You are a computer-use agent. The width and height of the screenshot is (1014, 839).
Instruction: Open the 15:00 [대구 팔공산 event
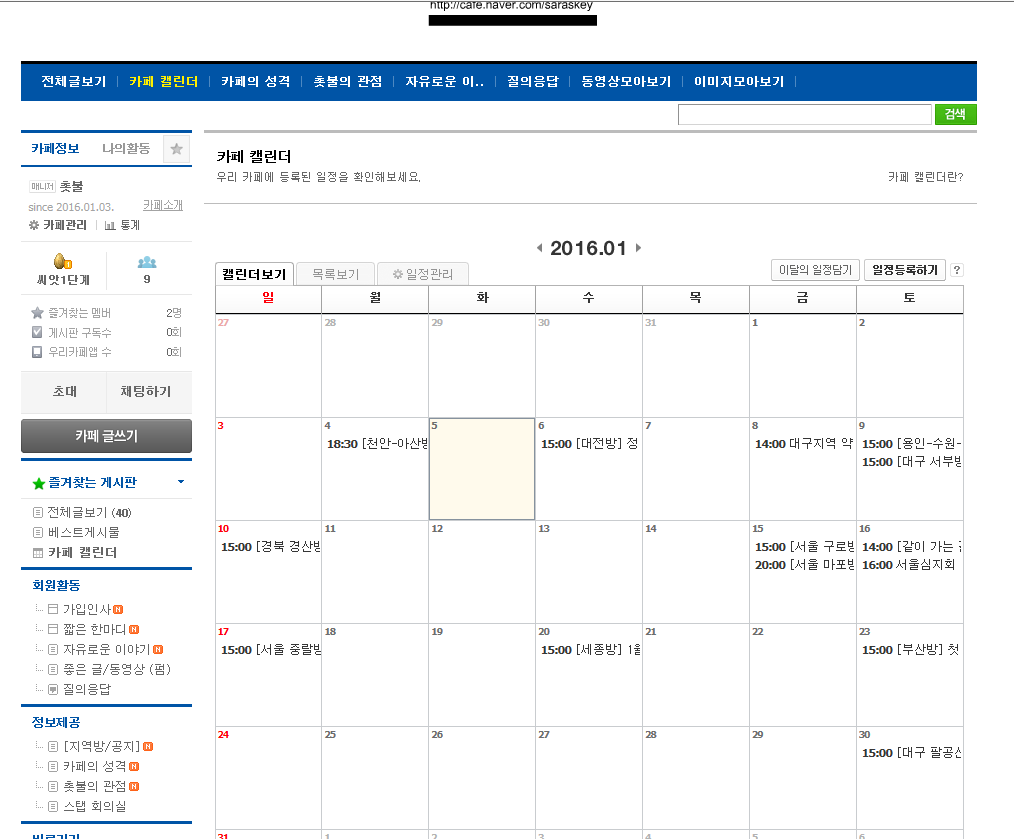(x=911, y=753)
